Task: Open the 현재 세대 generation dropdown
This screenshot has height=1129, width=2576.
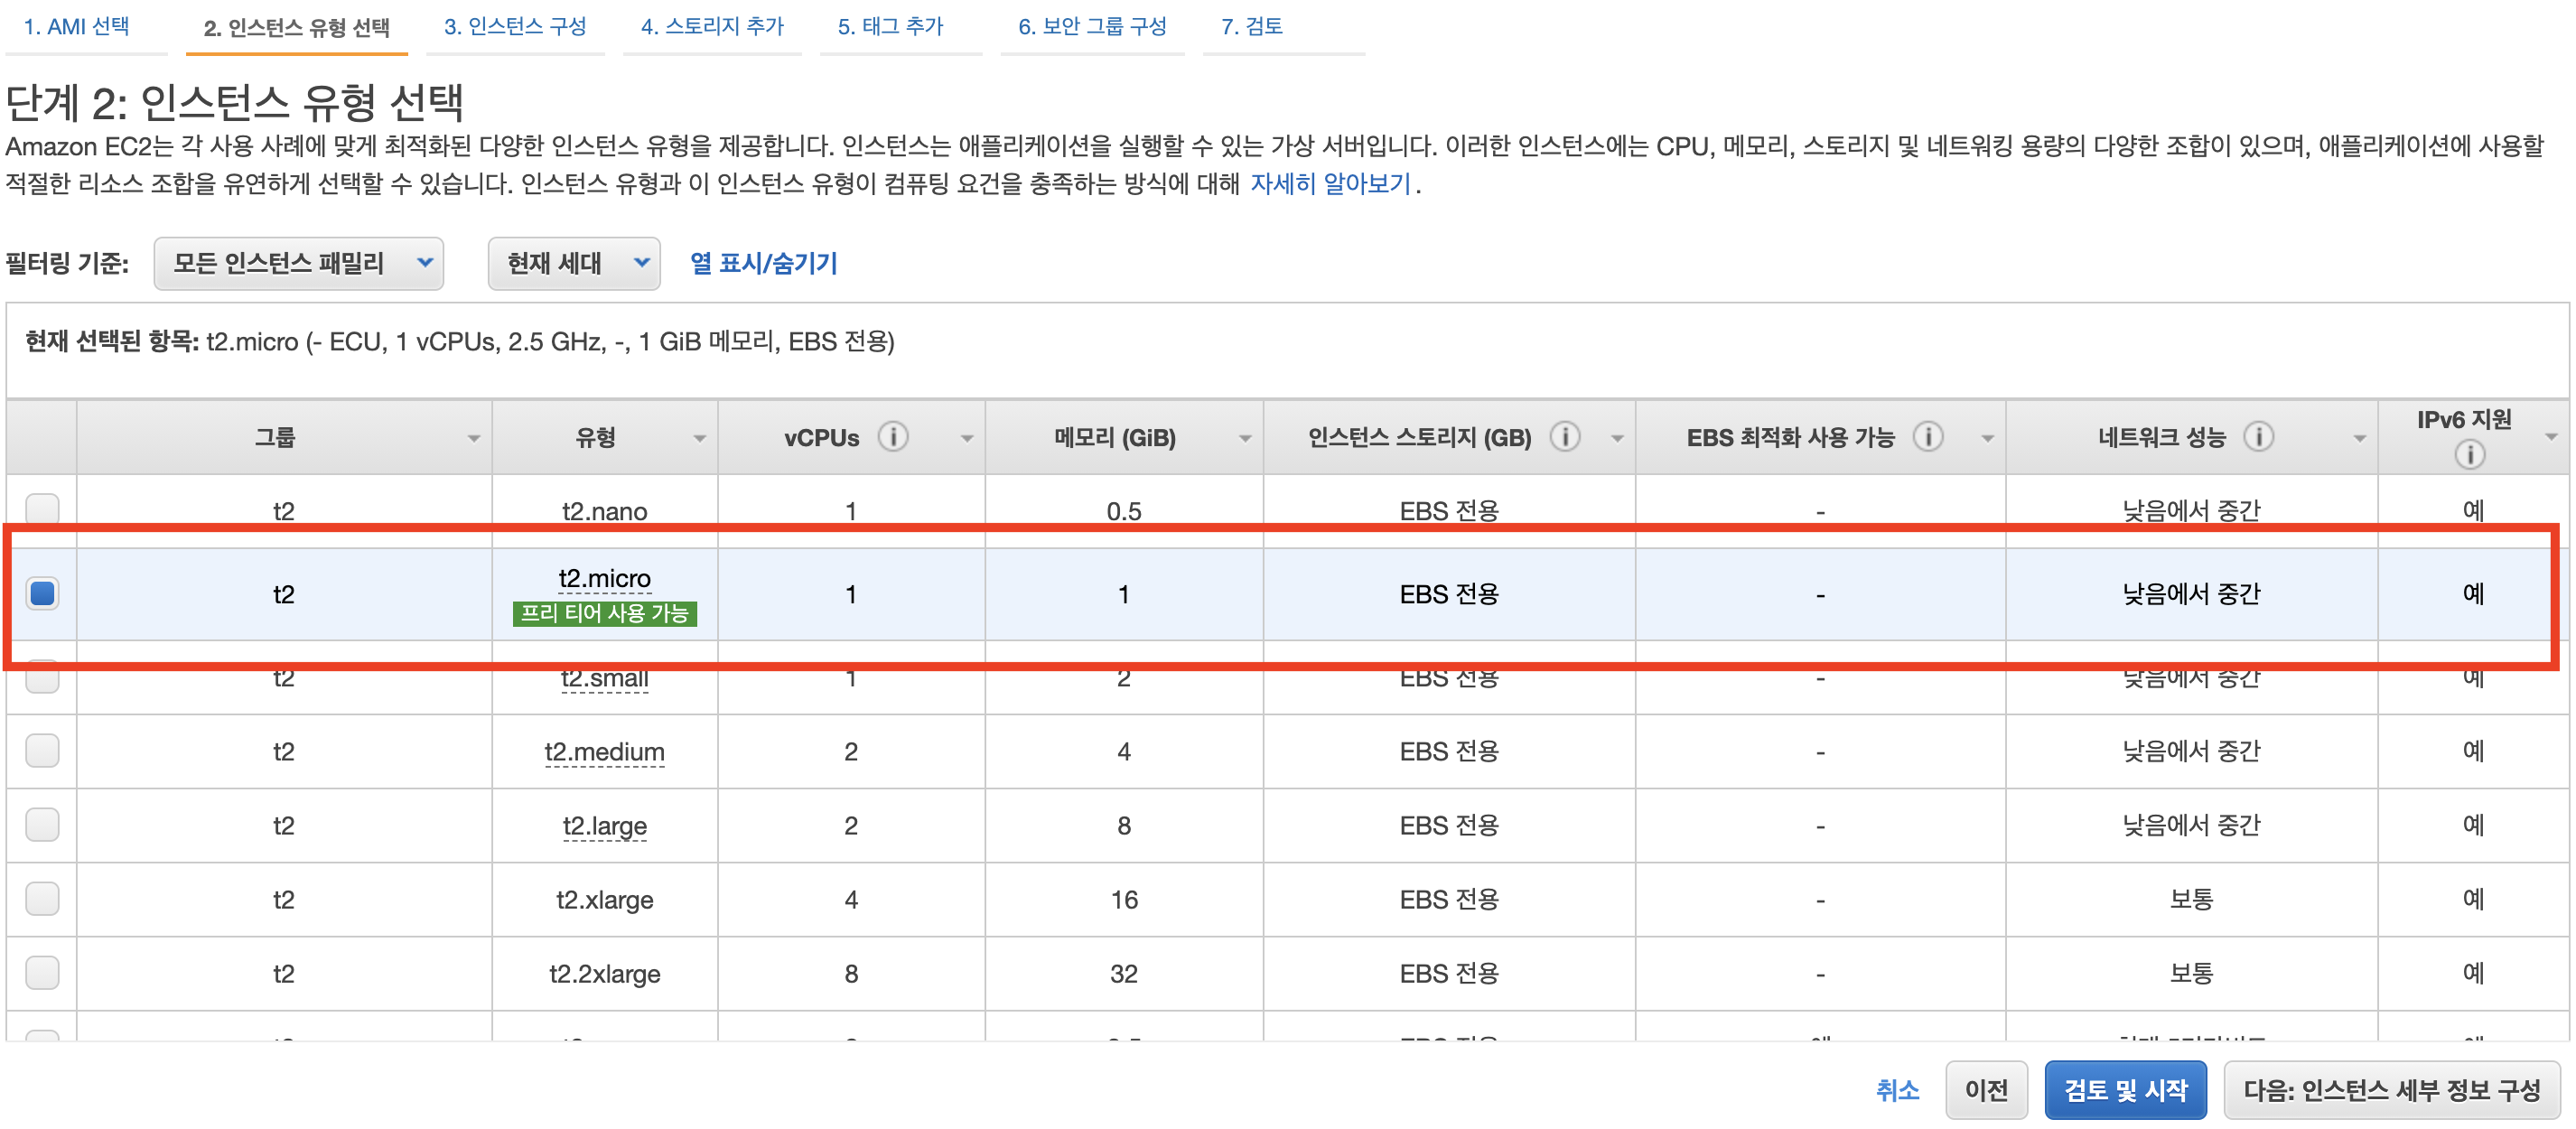Action: pos(574,263)
